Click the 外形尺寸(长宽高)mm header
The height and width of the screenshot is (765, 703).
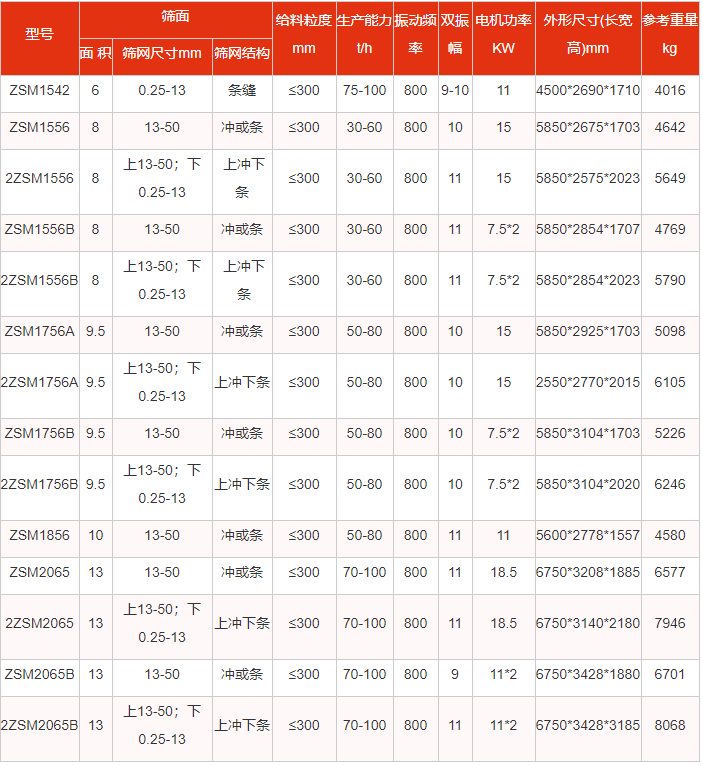point(587,38)
